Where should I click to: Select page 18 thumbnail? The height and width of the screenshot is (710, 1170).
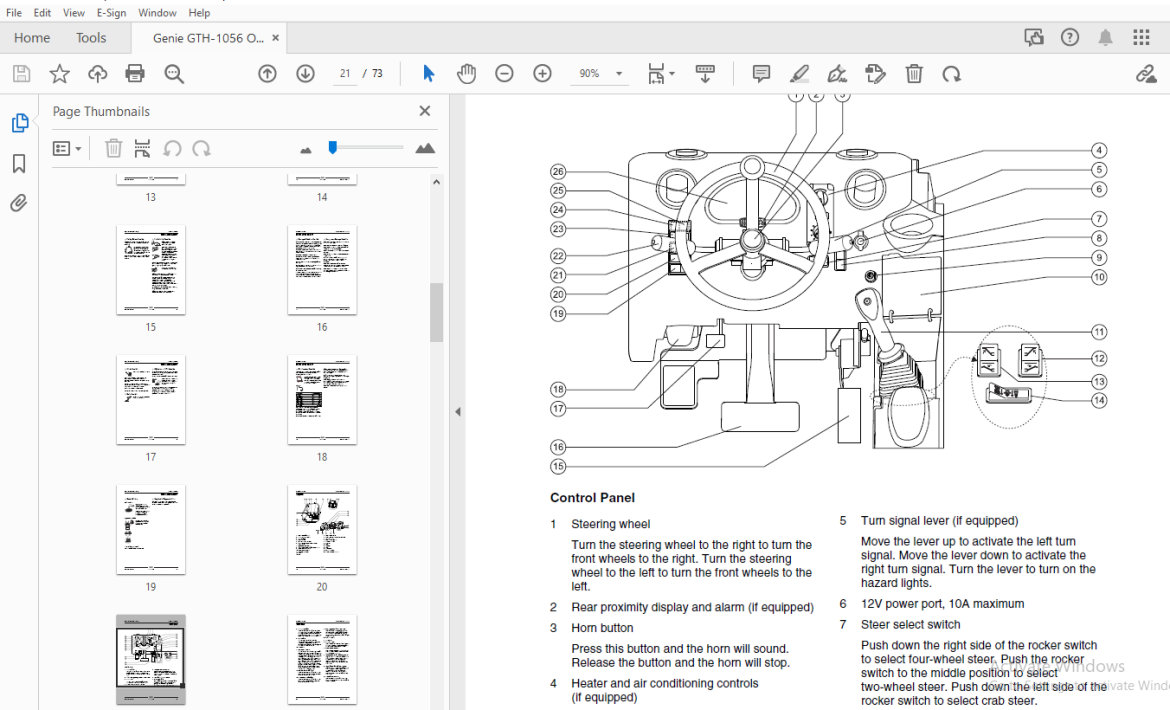(x=322, y=399)
